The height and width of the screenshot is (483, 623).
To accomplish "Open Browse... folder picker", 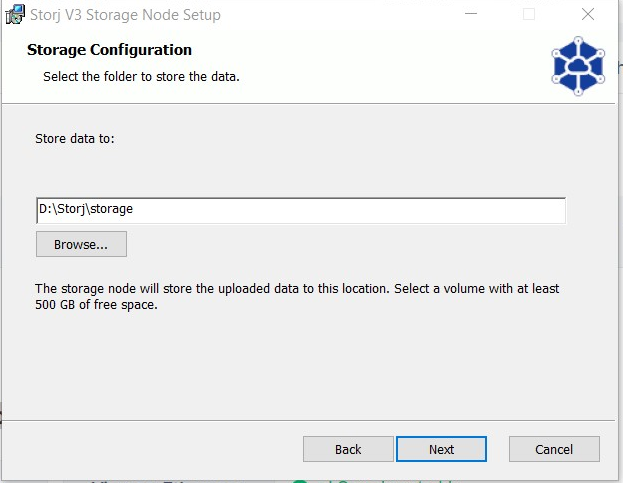I will click(81, 244).
